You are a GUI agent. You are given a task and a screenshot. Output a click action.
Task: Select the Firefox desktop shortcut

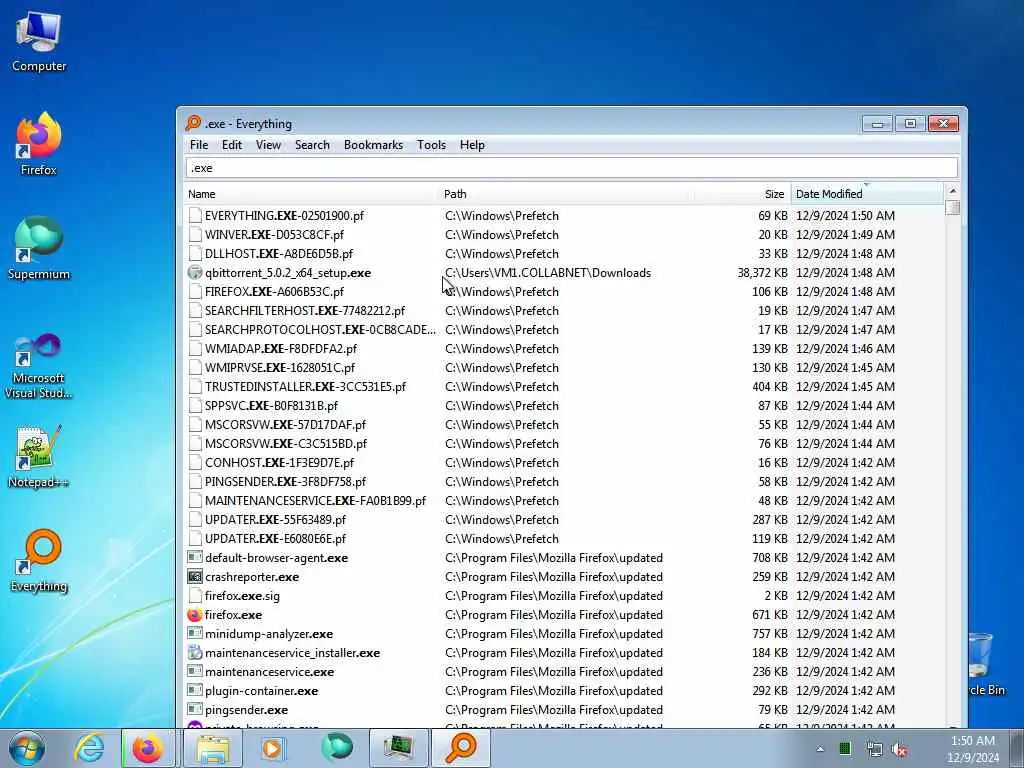tap(39, 144)
